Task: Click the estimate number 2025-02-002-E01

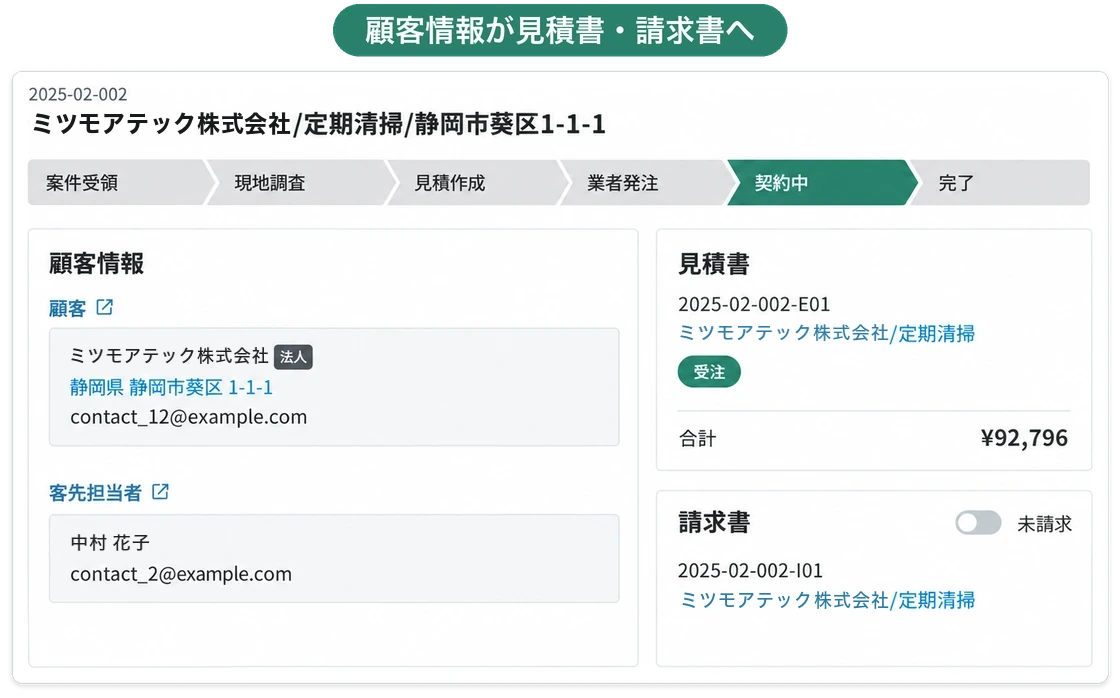Action: click(754, 304)
